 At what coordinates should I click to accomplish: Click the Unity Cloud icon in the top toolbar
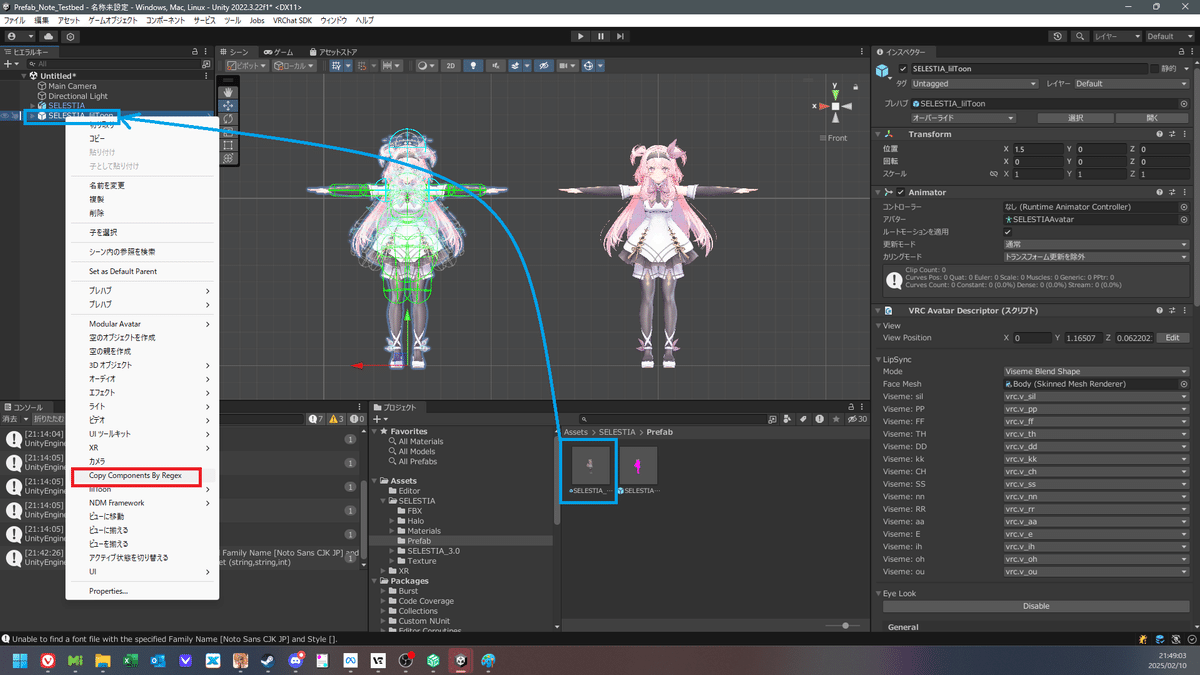click(48, 36)
